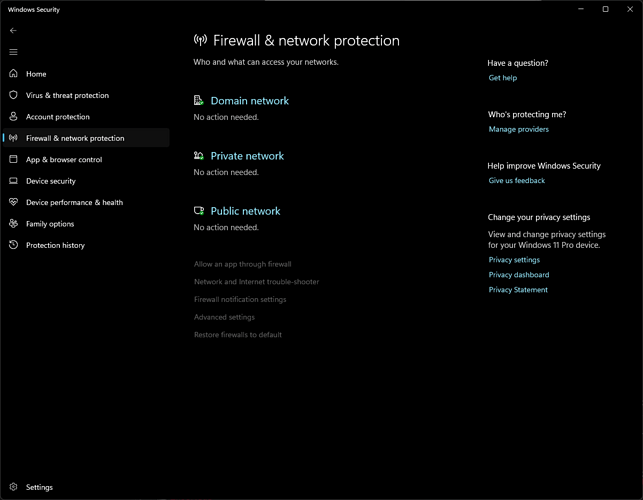This screenshot has width=643, height=500.
Task: Click the Protection history clock icon
Action: (x=13, y=245)
